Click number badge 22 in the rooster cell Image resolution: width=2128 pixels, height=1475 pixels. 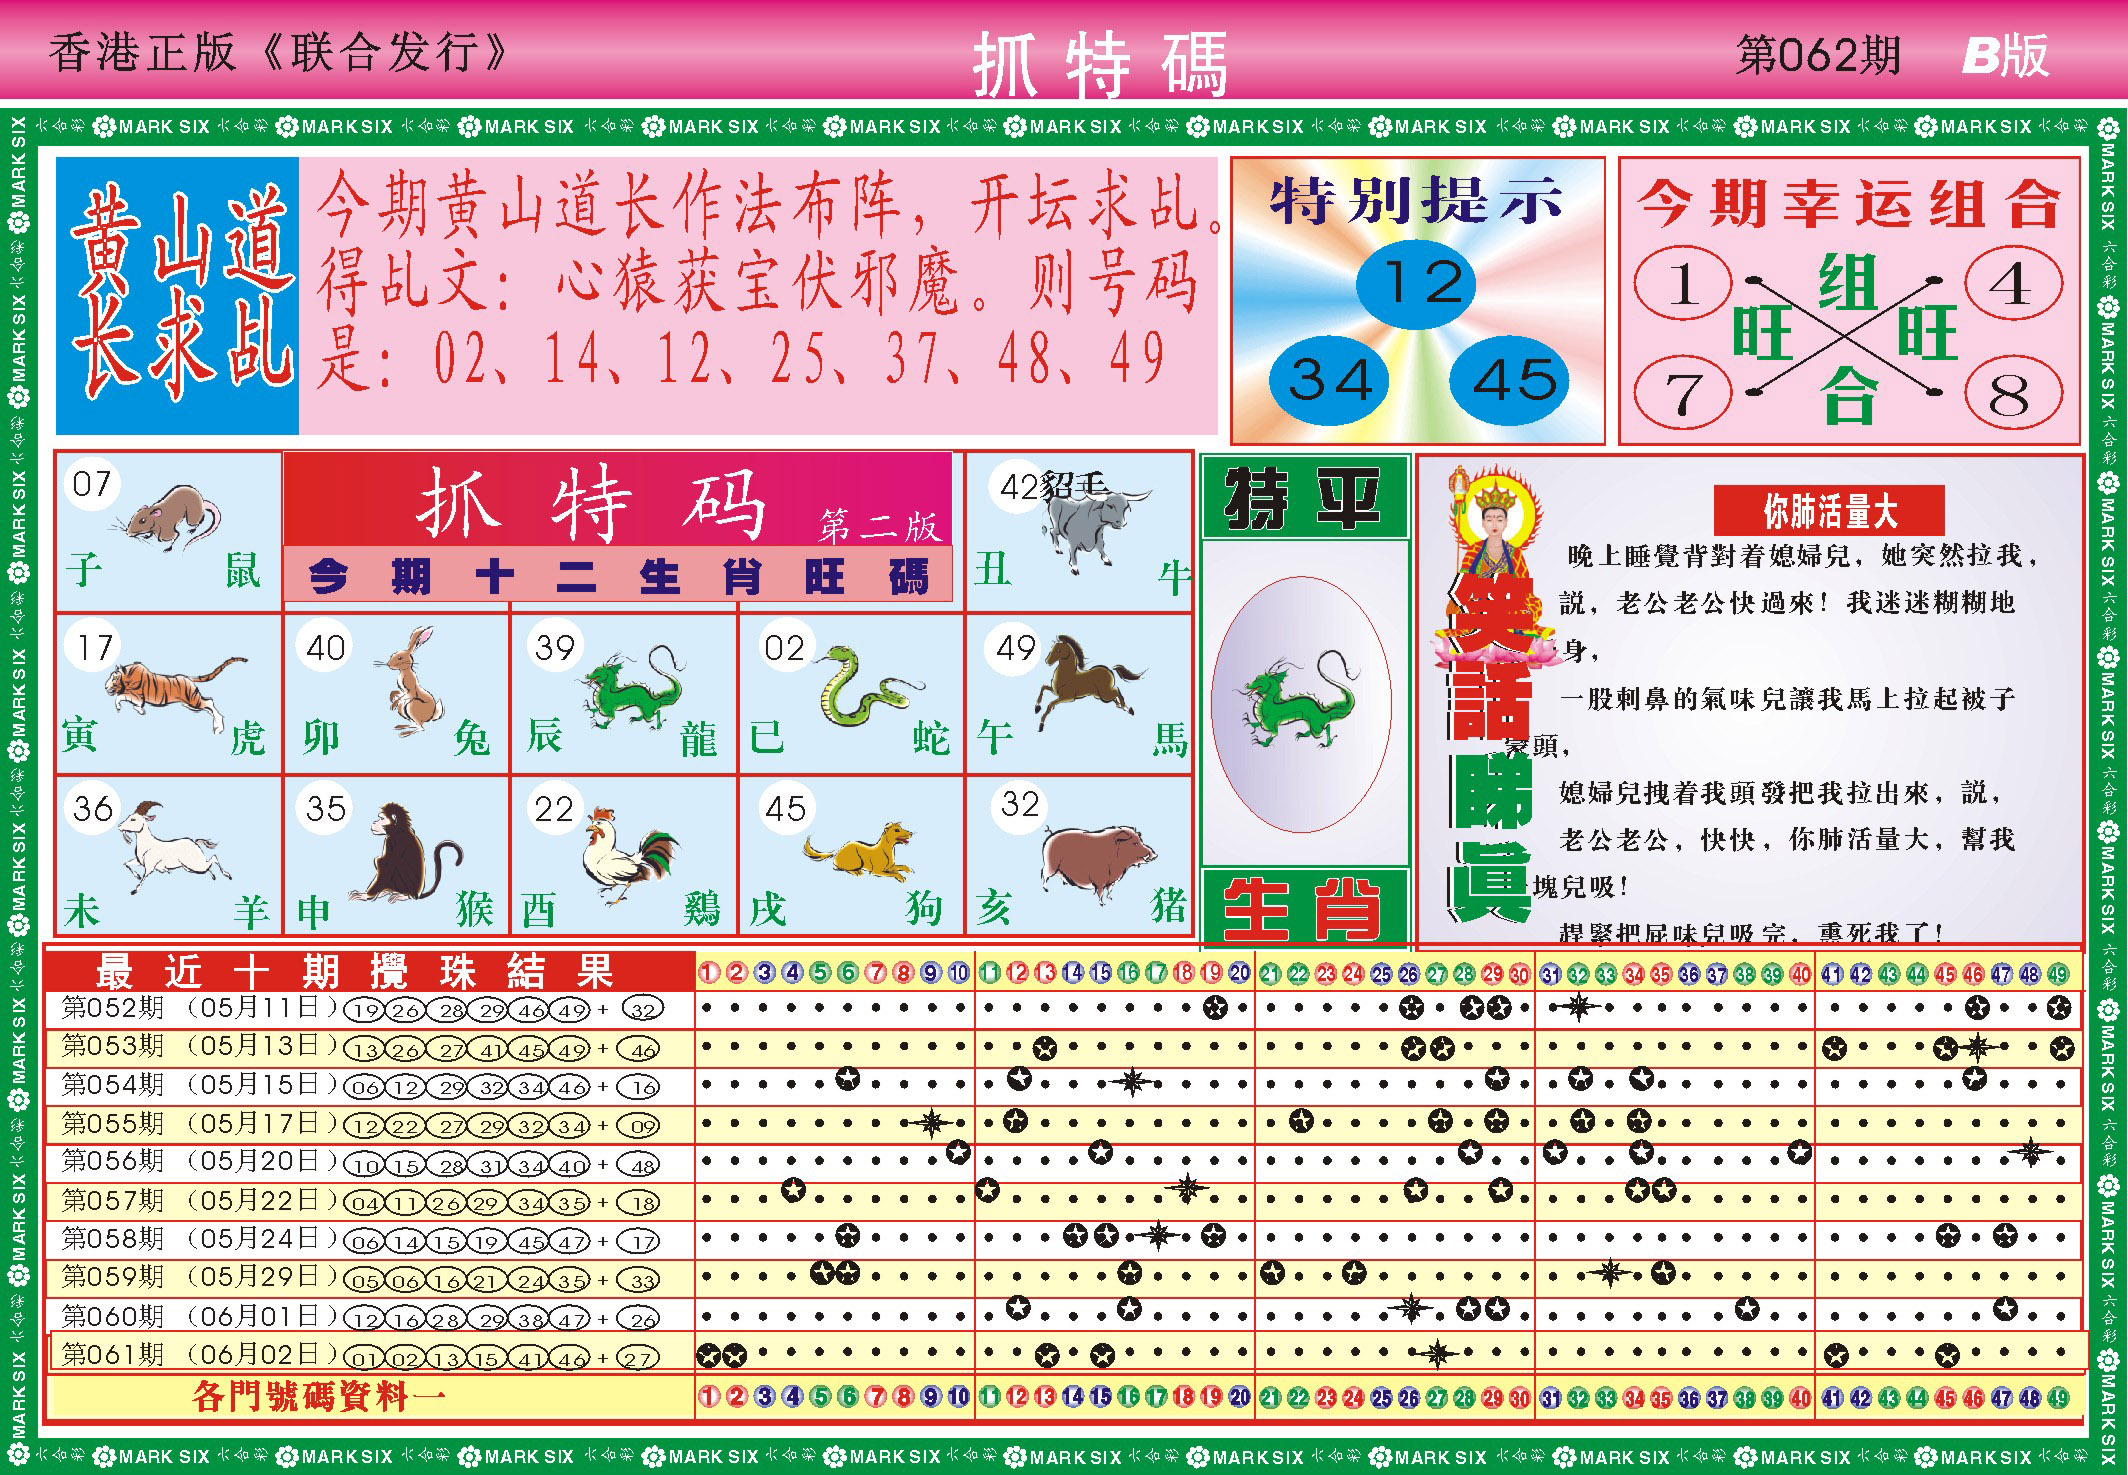554,807
